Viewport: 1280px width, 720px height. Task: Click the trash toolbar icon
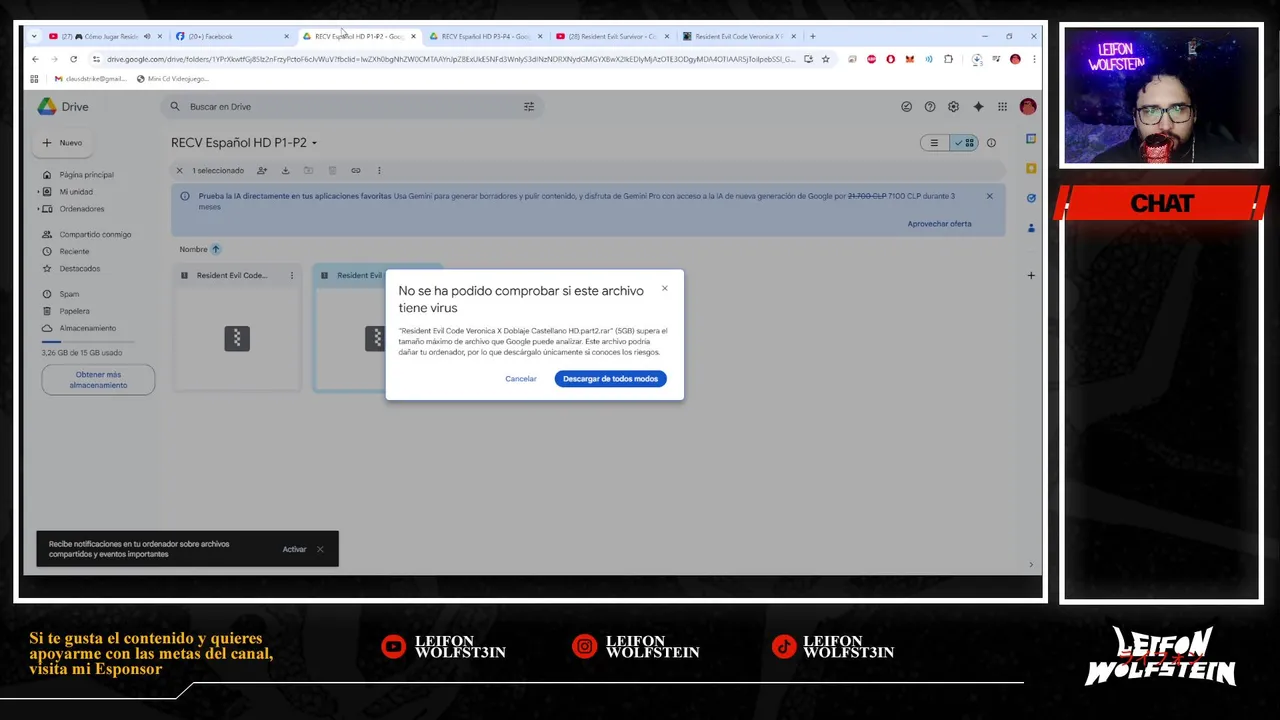click(x=332, y=171)
